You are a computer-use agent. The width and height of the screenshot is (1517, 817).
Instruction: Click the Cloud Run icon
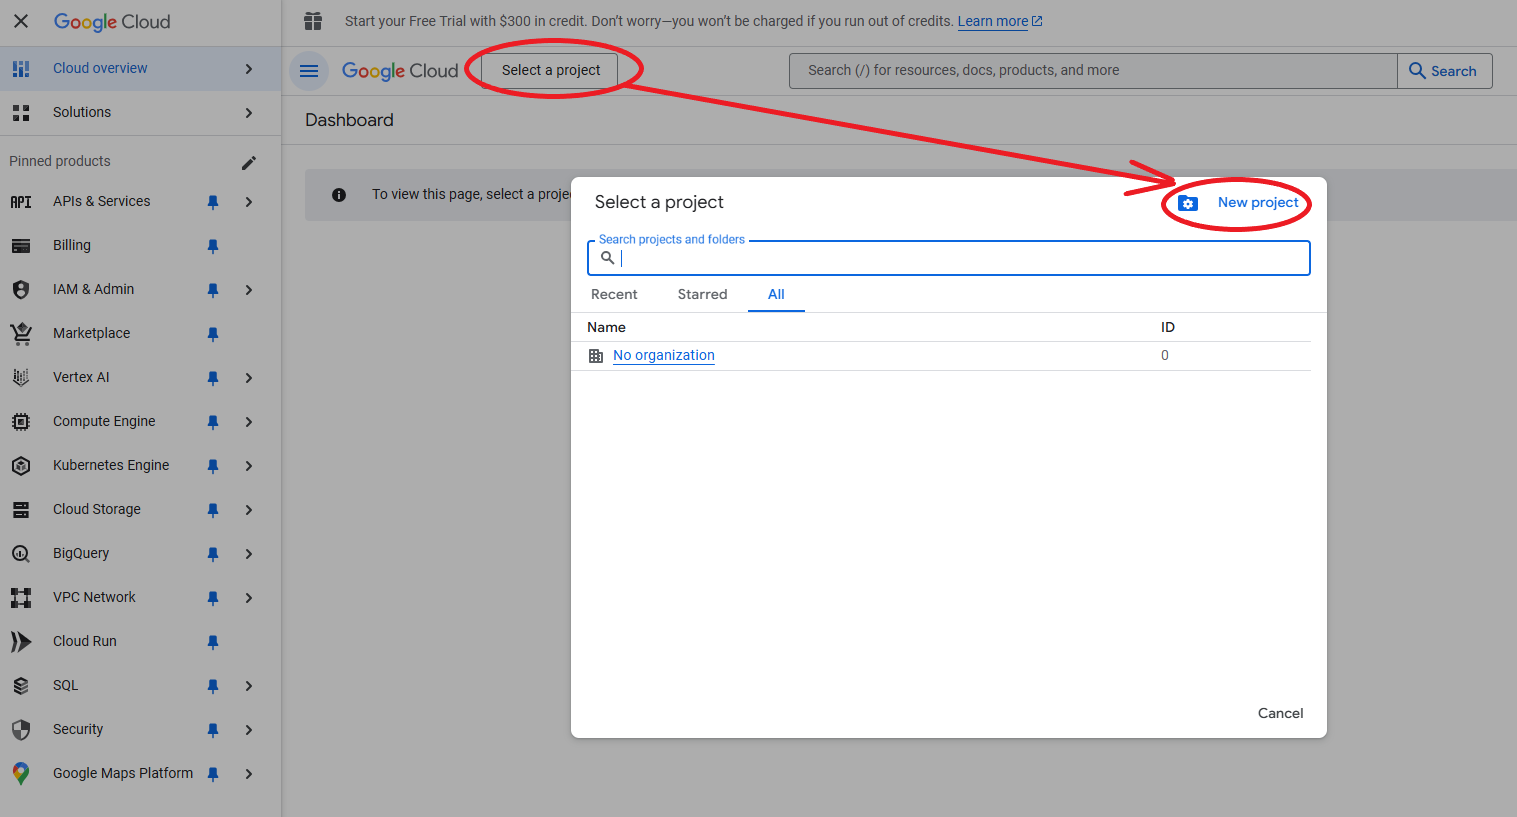click(x=21, y=642)
